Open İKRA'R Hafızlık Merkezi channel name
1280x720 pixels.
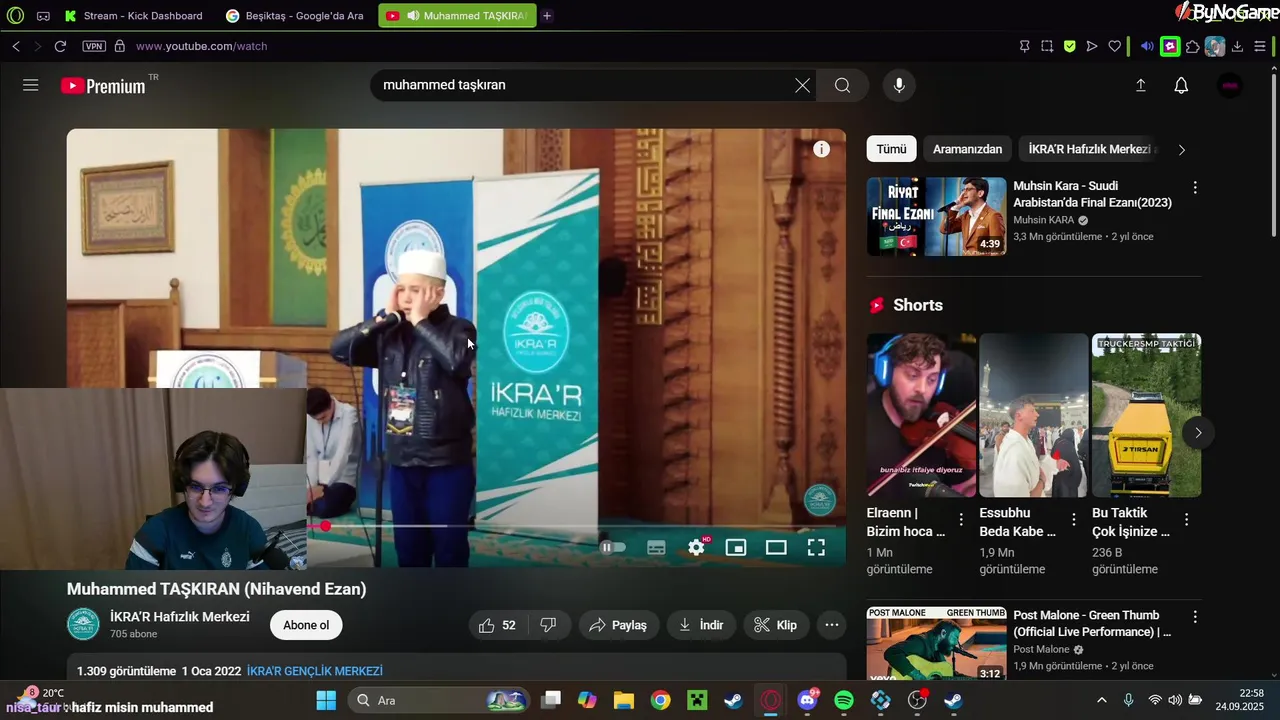180,617
